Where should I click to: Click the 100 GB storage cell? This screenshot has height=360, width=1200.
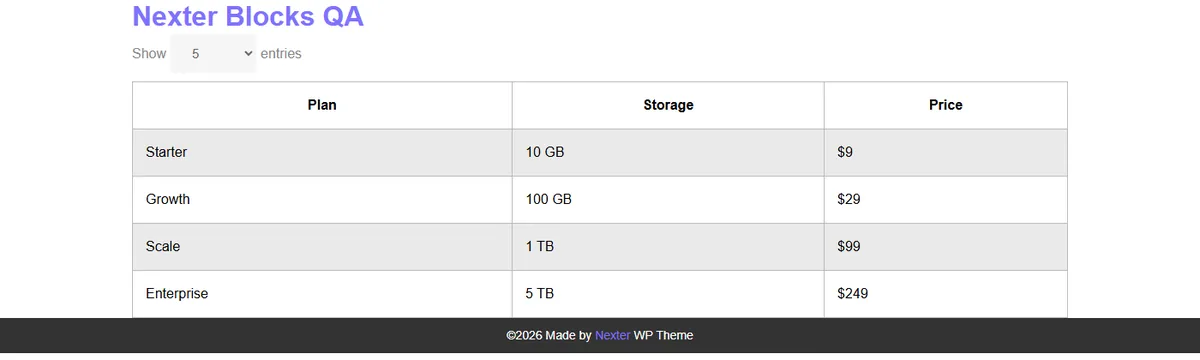coord(668,200)
